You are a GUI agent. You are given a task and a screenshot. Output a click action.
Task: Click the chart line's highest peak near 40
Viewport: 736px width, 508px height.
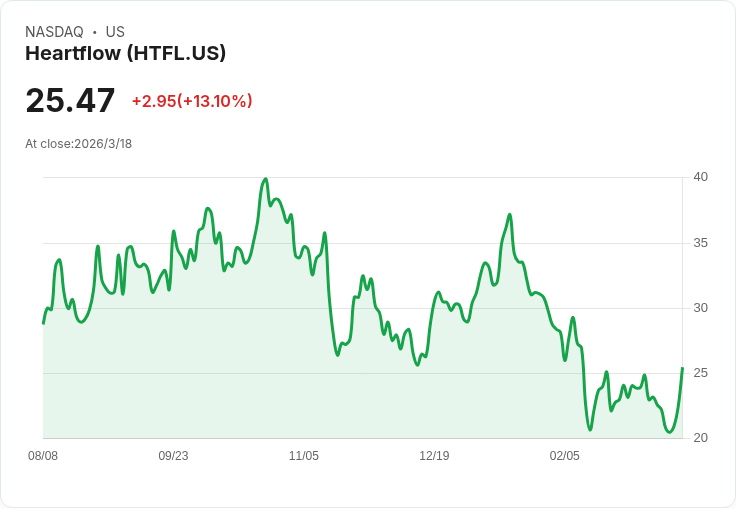tap(265, 179)
